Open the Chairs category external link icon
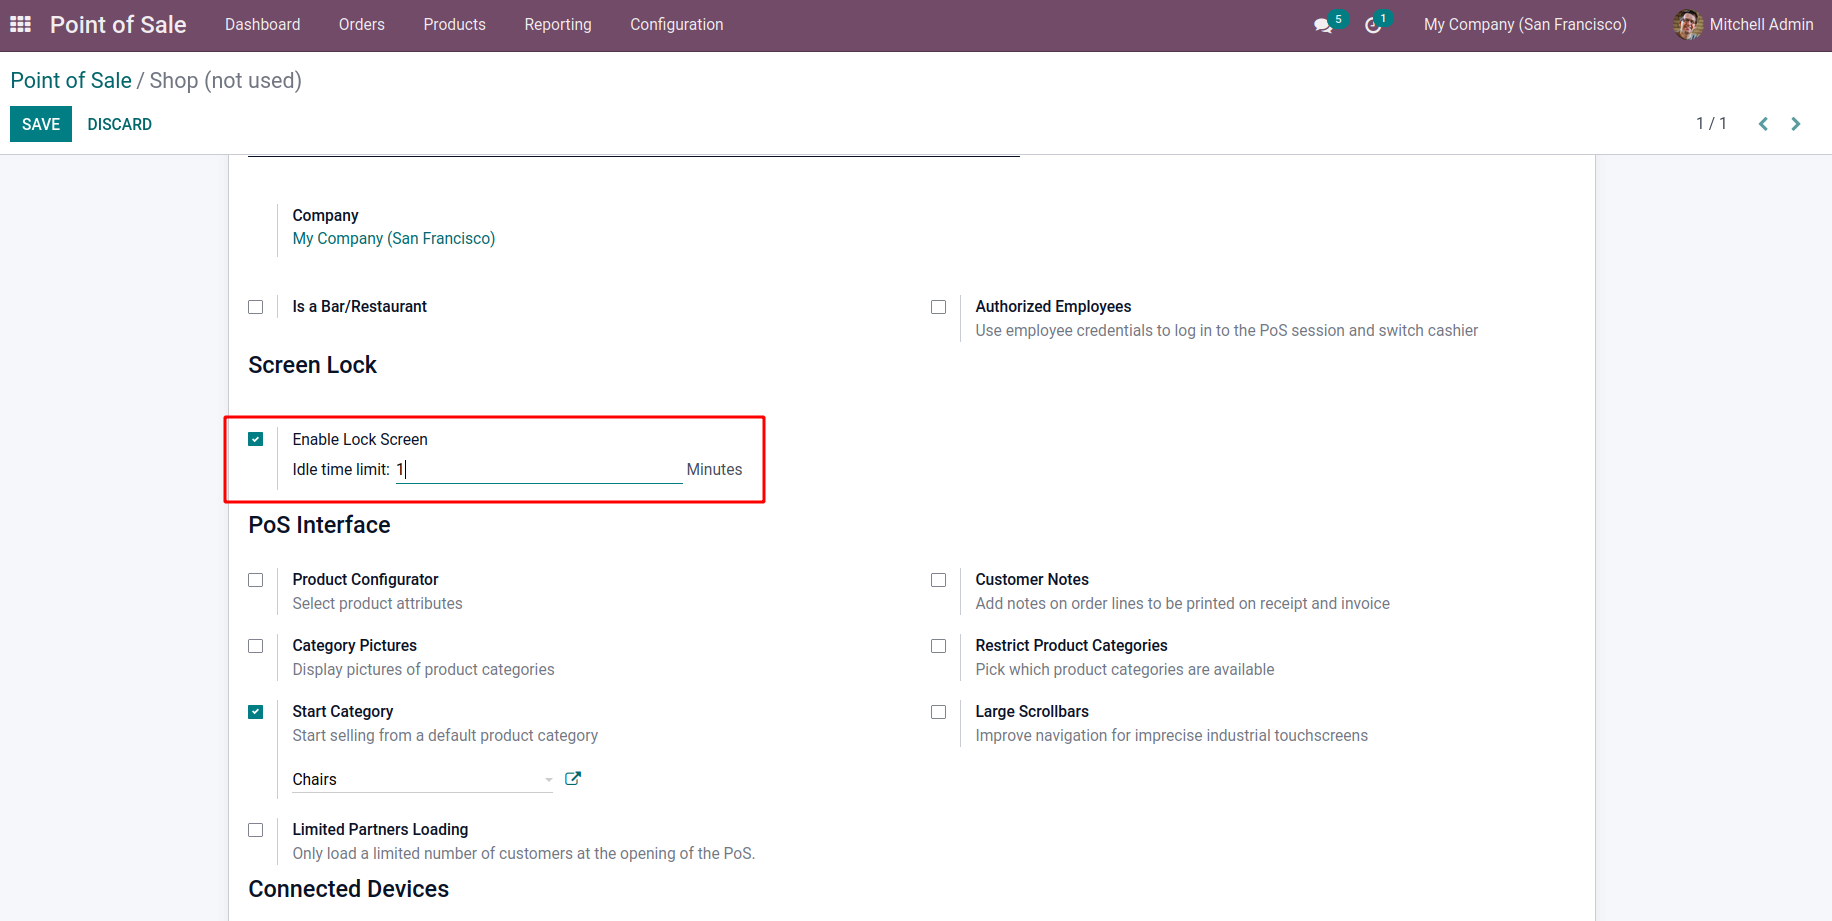This screenshot has width=1832, height=921. click(x=573, y=779)
